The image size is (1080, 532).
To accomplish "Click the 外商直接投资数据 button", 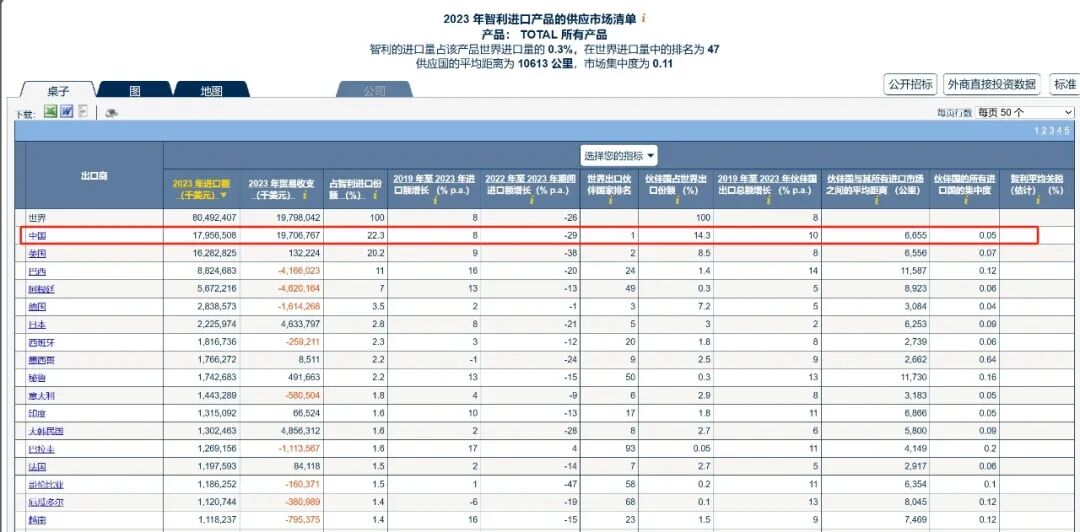I will pyautogui.click(x=991, y=84).
